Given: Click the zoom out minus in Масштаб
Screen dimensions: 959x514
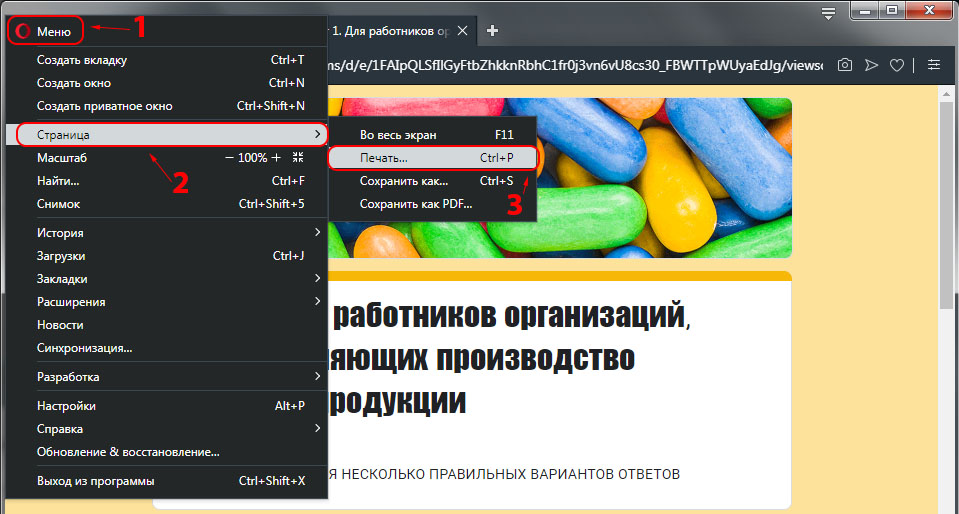Looking at the screenshot, I should [229, 158].
